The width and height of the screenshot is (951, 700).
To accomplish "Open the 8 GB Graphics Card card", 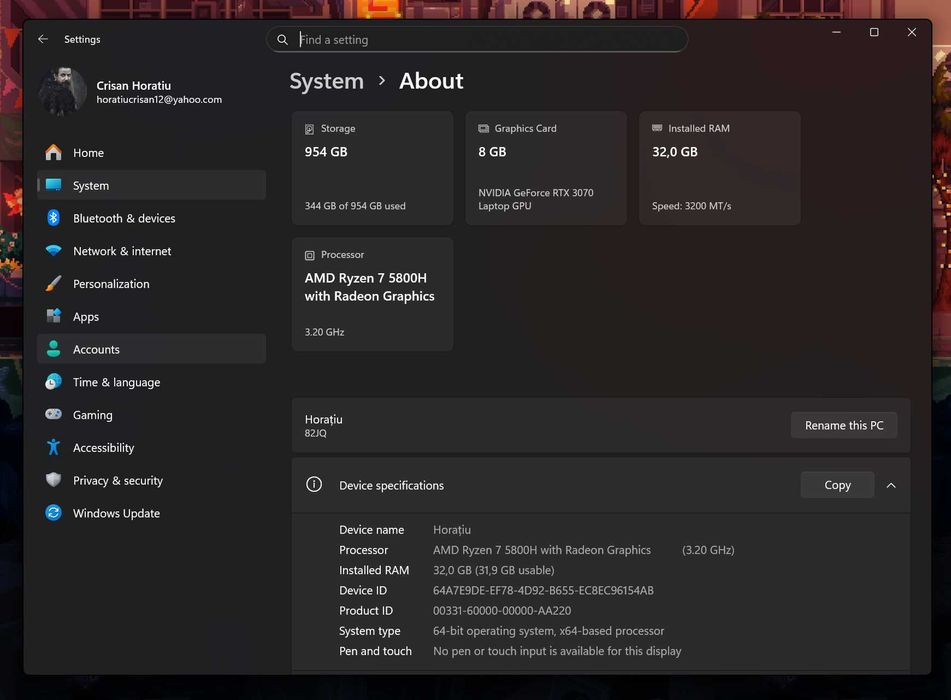I will (x=546, y=168).
